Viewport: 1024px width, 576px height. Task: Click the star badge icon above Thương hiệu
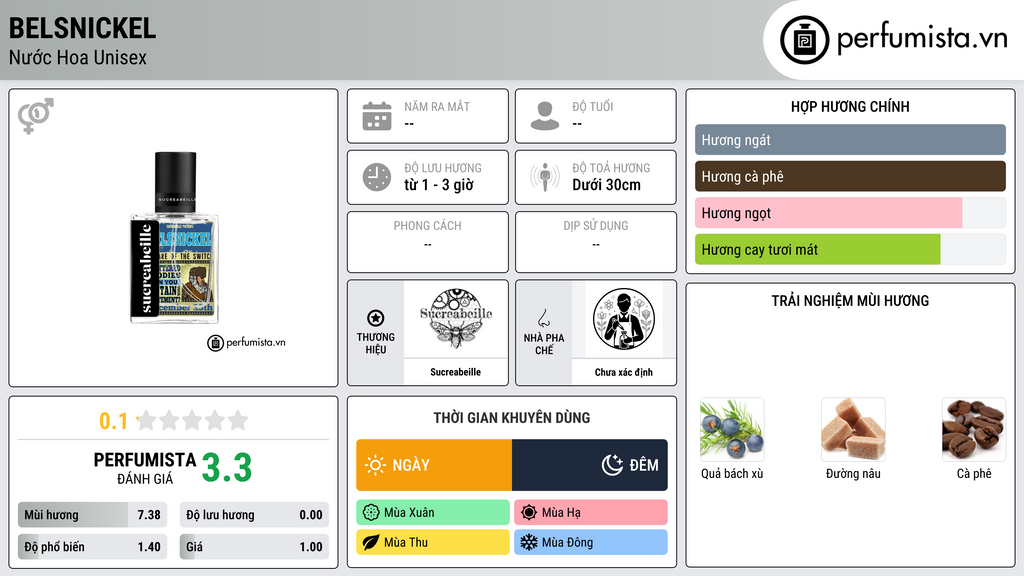pyautogui.click(x=376, y=318)
